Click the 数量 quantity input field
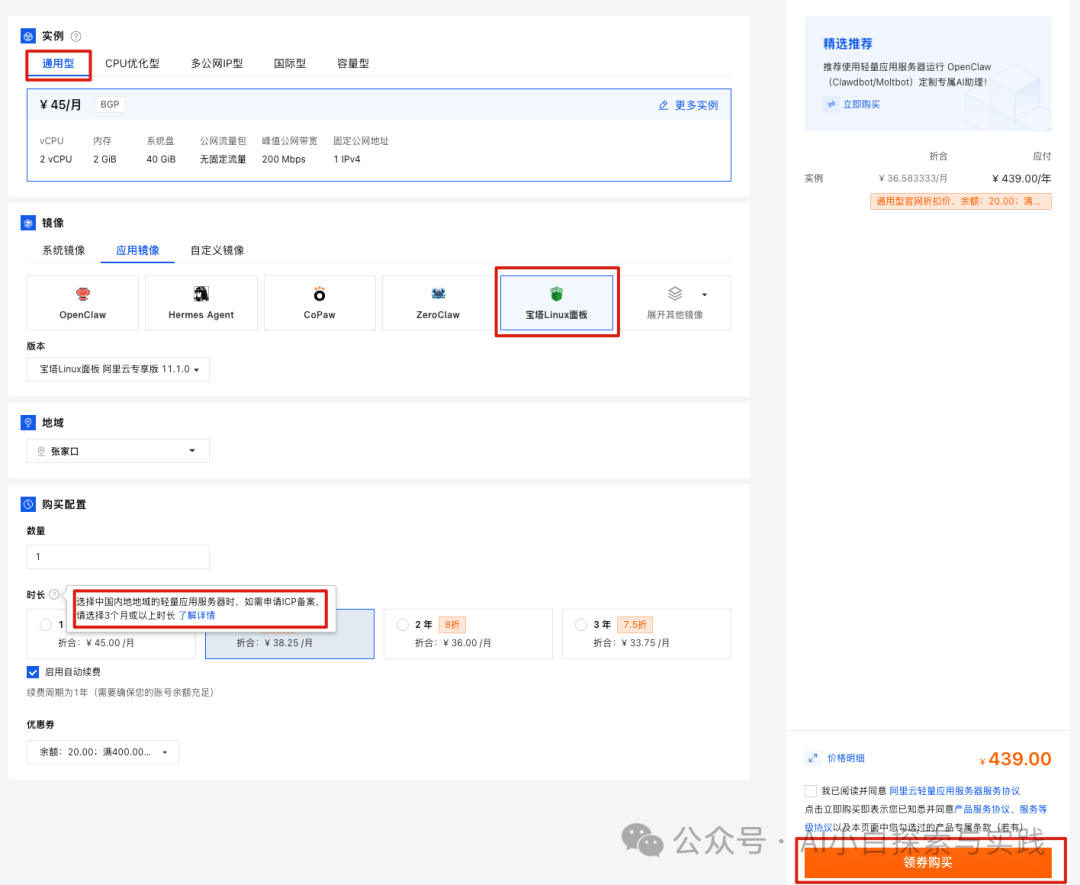Image resolution: width=1080 pixels, height=885 pixels. (x=118, y=556)
